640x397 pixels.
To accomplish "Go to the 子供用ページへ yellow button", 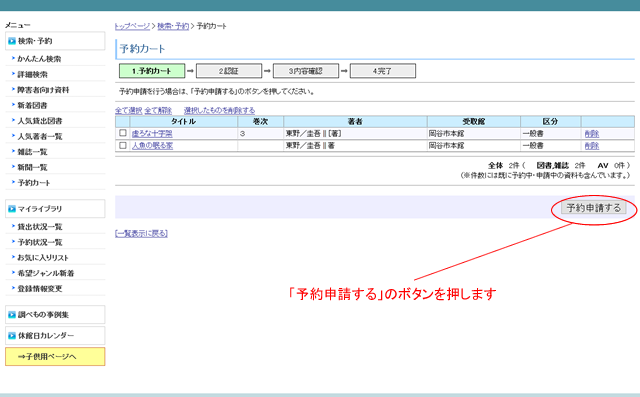I will [55, 357].
